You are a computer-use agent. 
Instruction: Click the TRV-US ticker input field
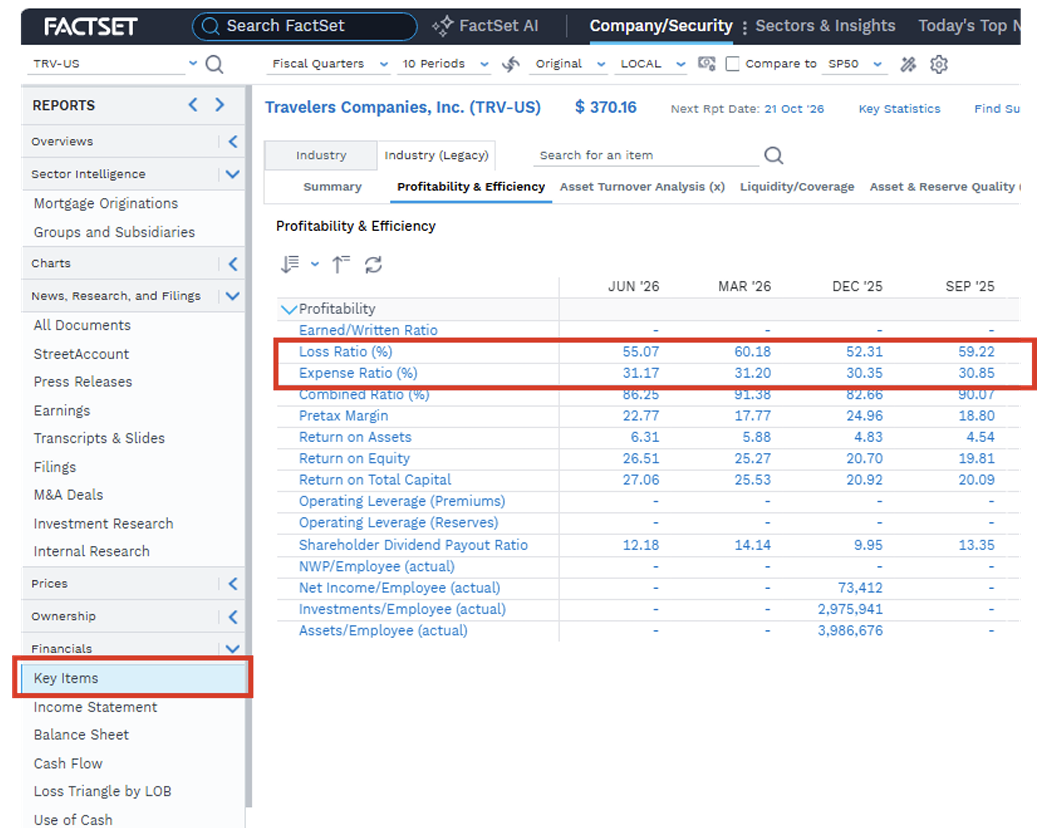(107, 64)
